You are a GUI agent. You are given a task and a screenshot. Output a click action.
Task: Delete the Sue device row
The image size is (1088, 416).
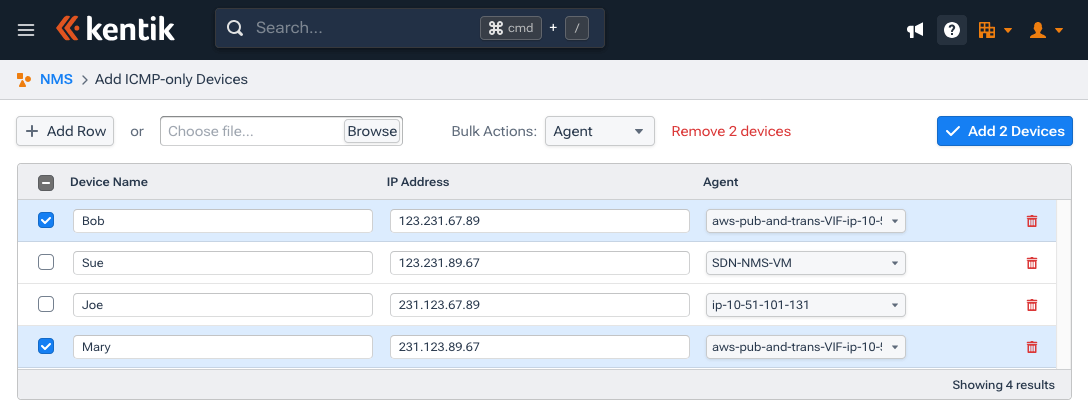[x=1032, y=263]
